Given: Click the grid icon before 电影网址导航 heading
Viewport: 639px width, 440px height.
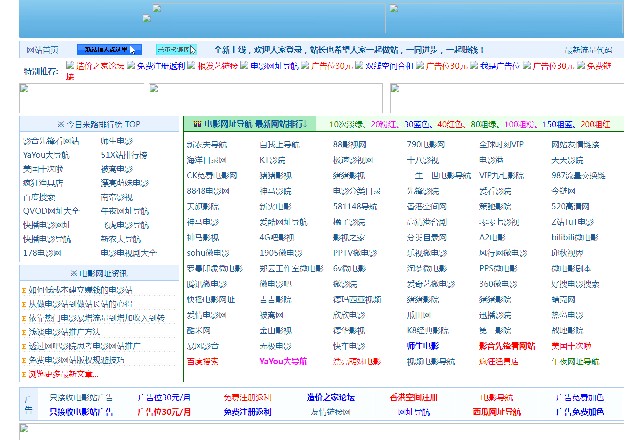Looking at the screenshot, I should [x=197, y=124].
